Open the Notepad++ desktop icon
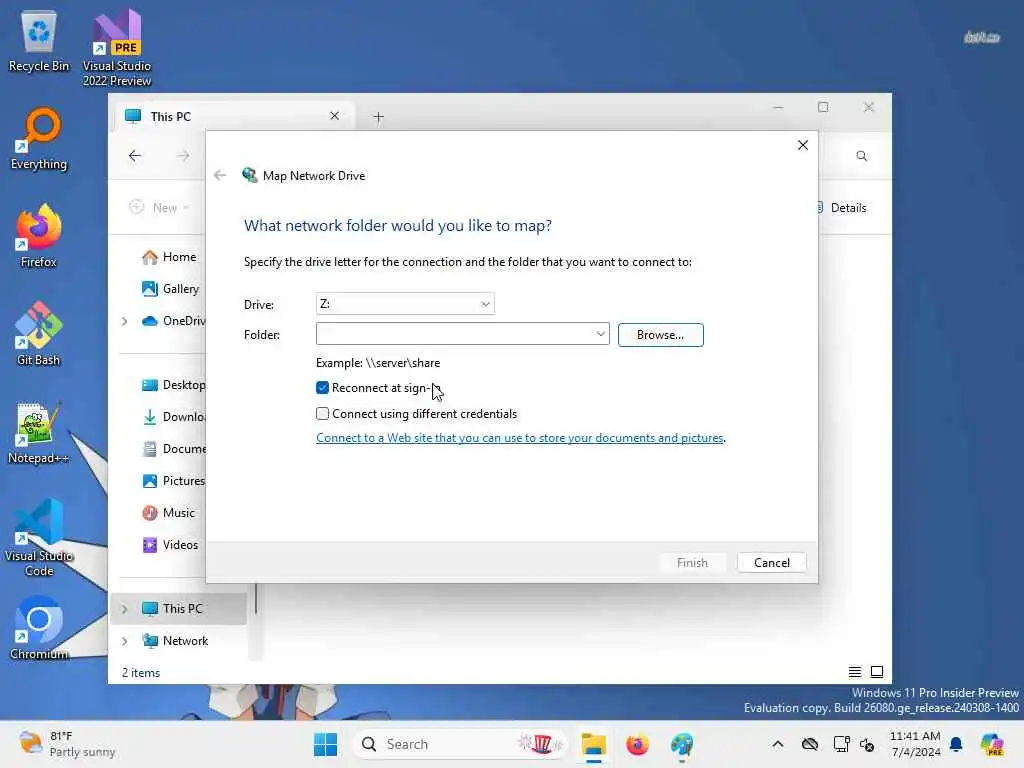This screenshot has width=1024, height=768. click(x=39, y=432)
